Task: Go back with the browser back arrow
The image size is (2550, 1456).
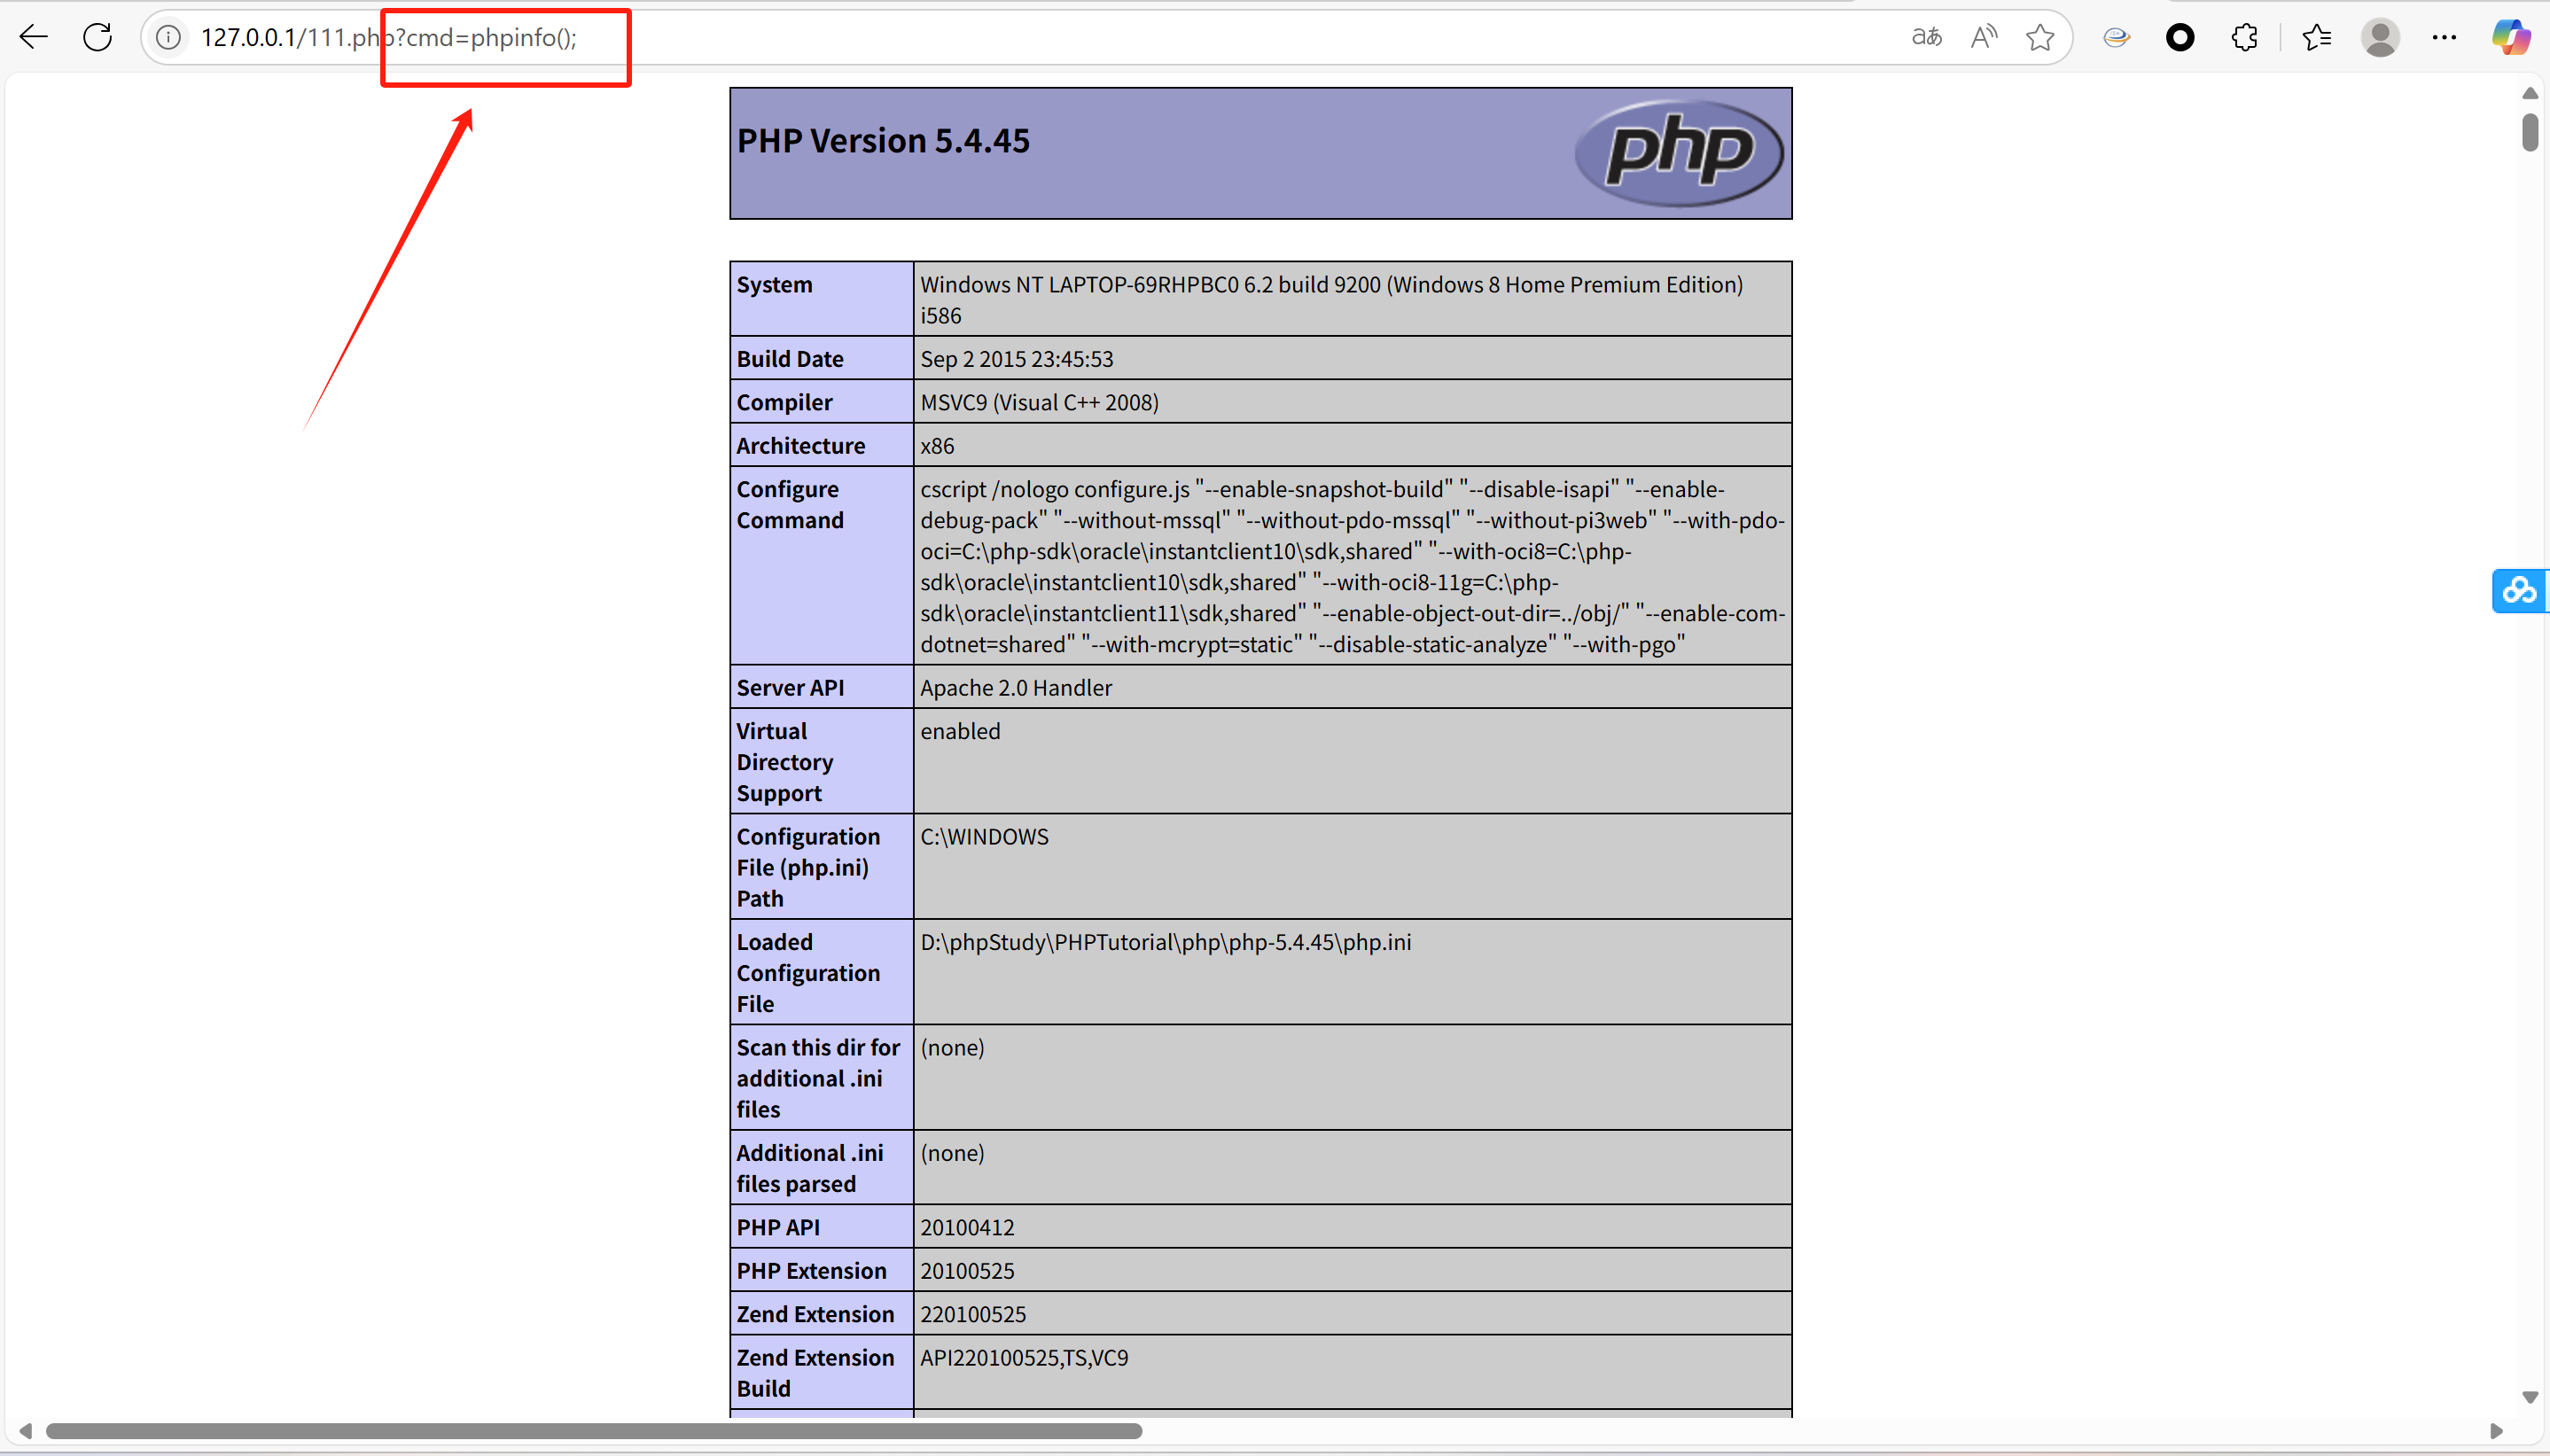Action: (34, 38)
